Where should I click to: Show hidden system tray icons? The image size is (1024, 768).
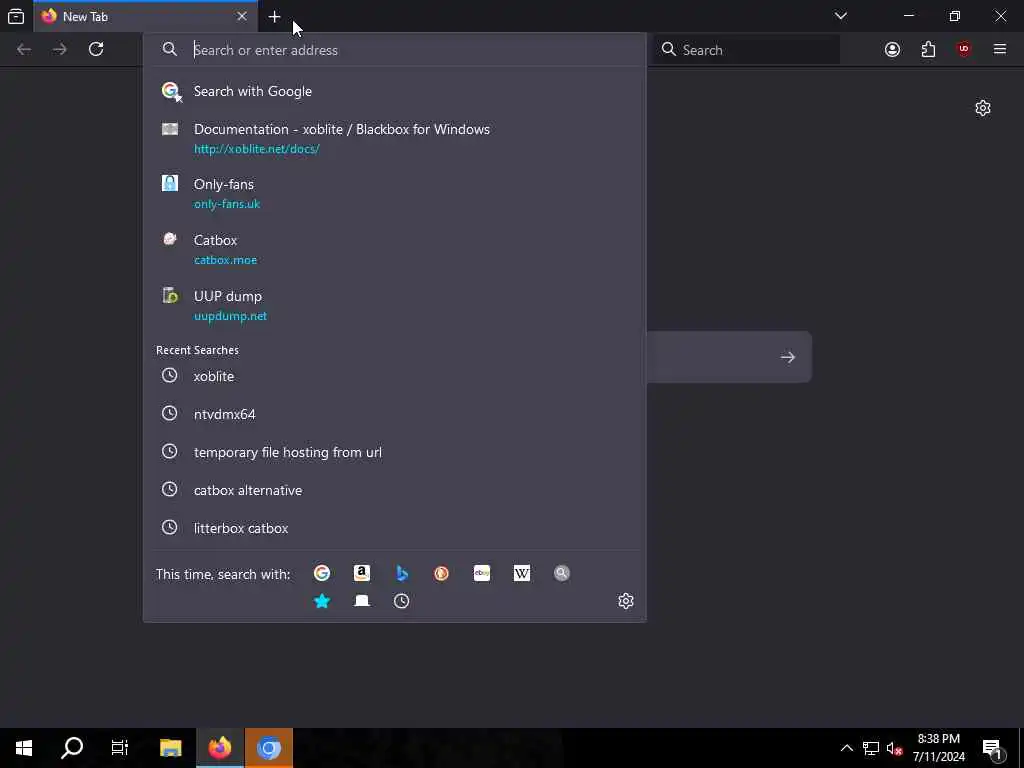coord(846,748)
